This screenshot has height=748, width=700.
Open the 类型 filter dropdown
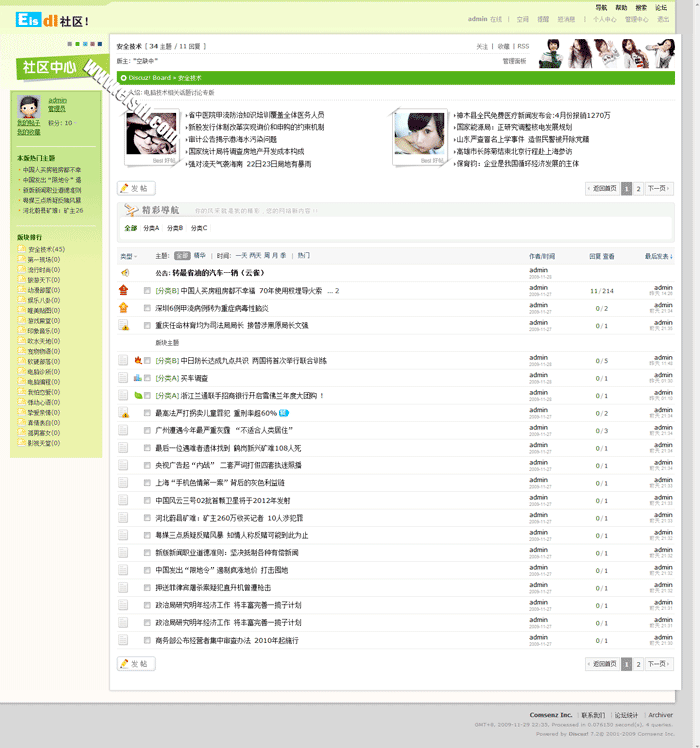point(128,256)
